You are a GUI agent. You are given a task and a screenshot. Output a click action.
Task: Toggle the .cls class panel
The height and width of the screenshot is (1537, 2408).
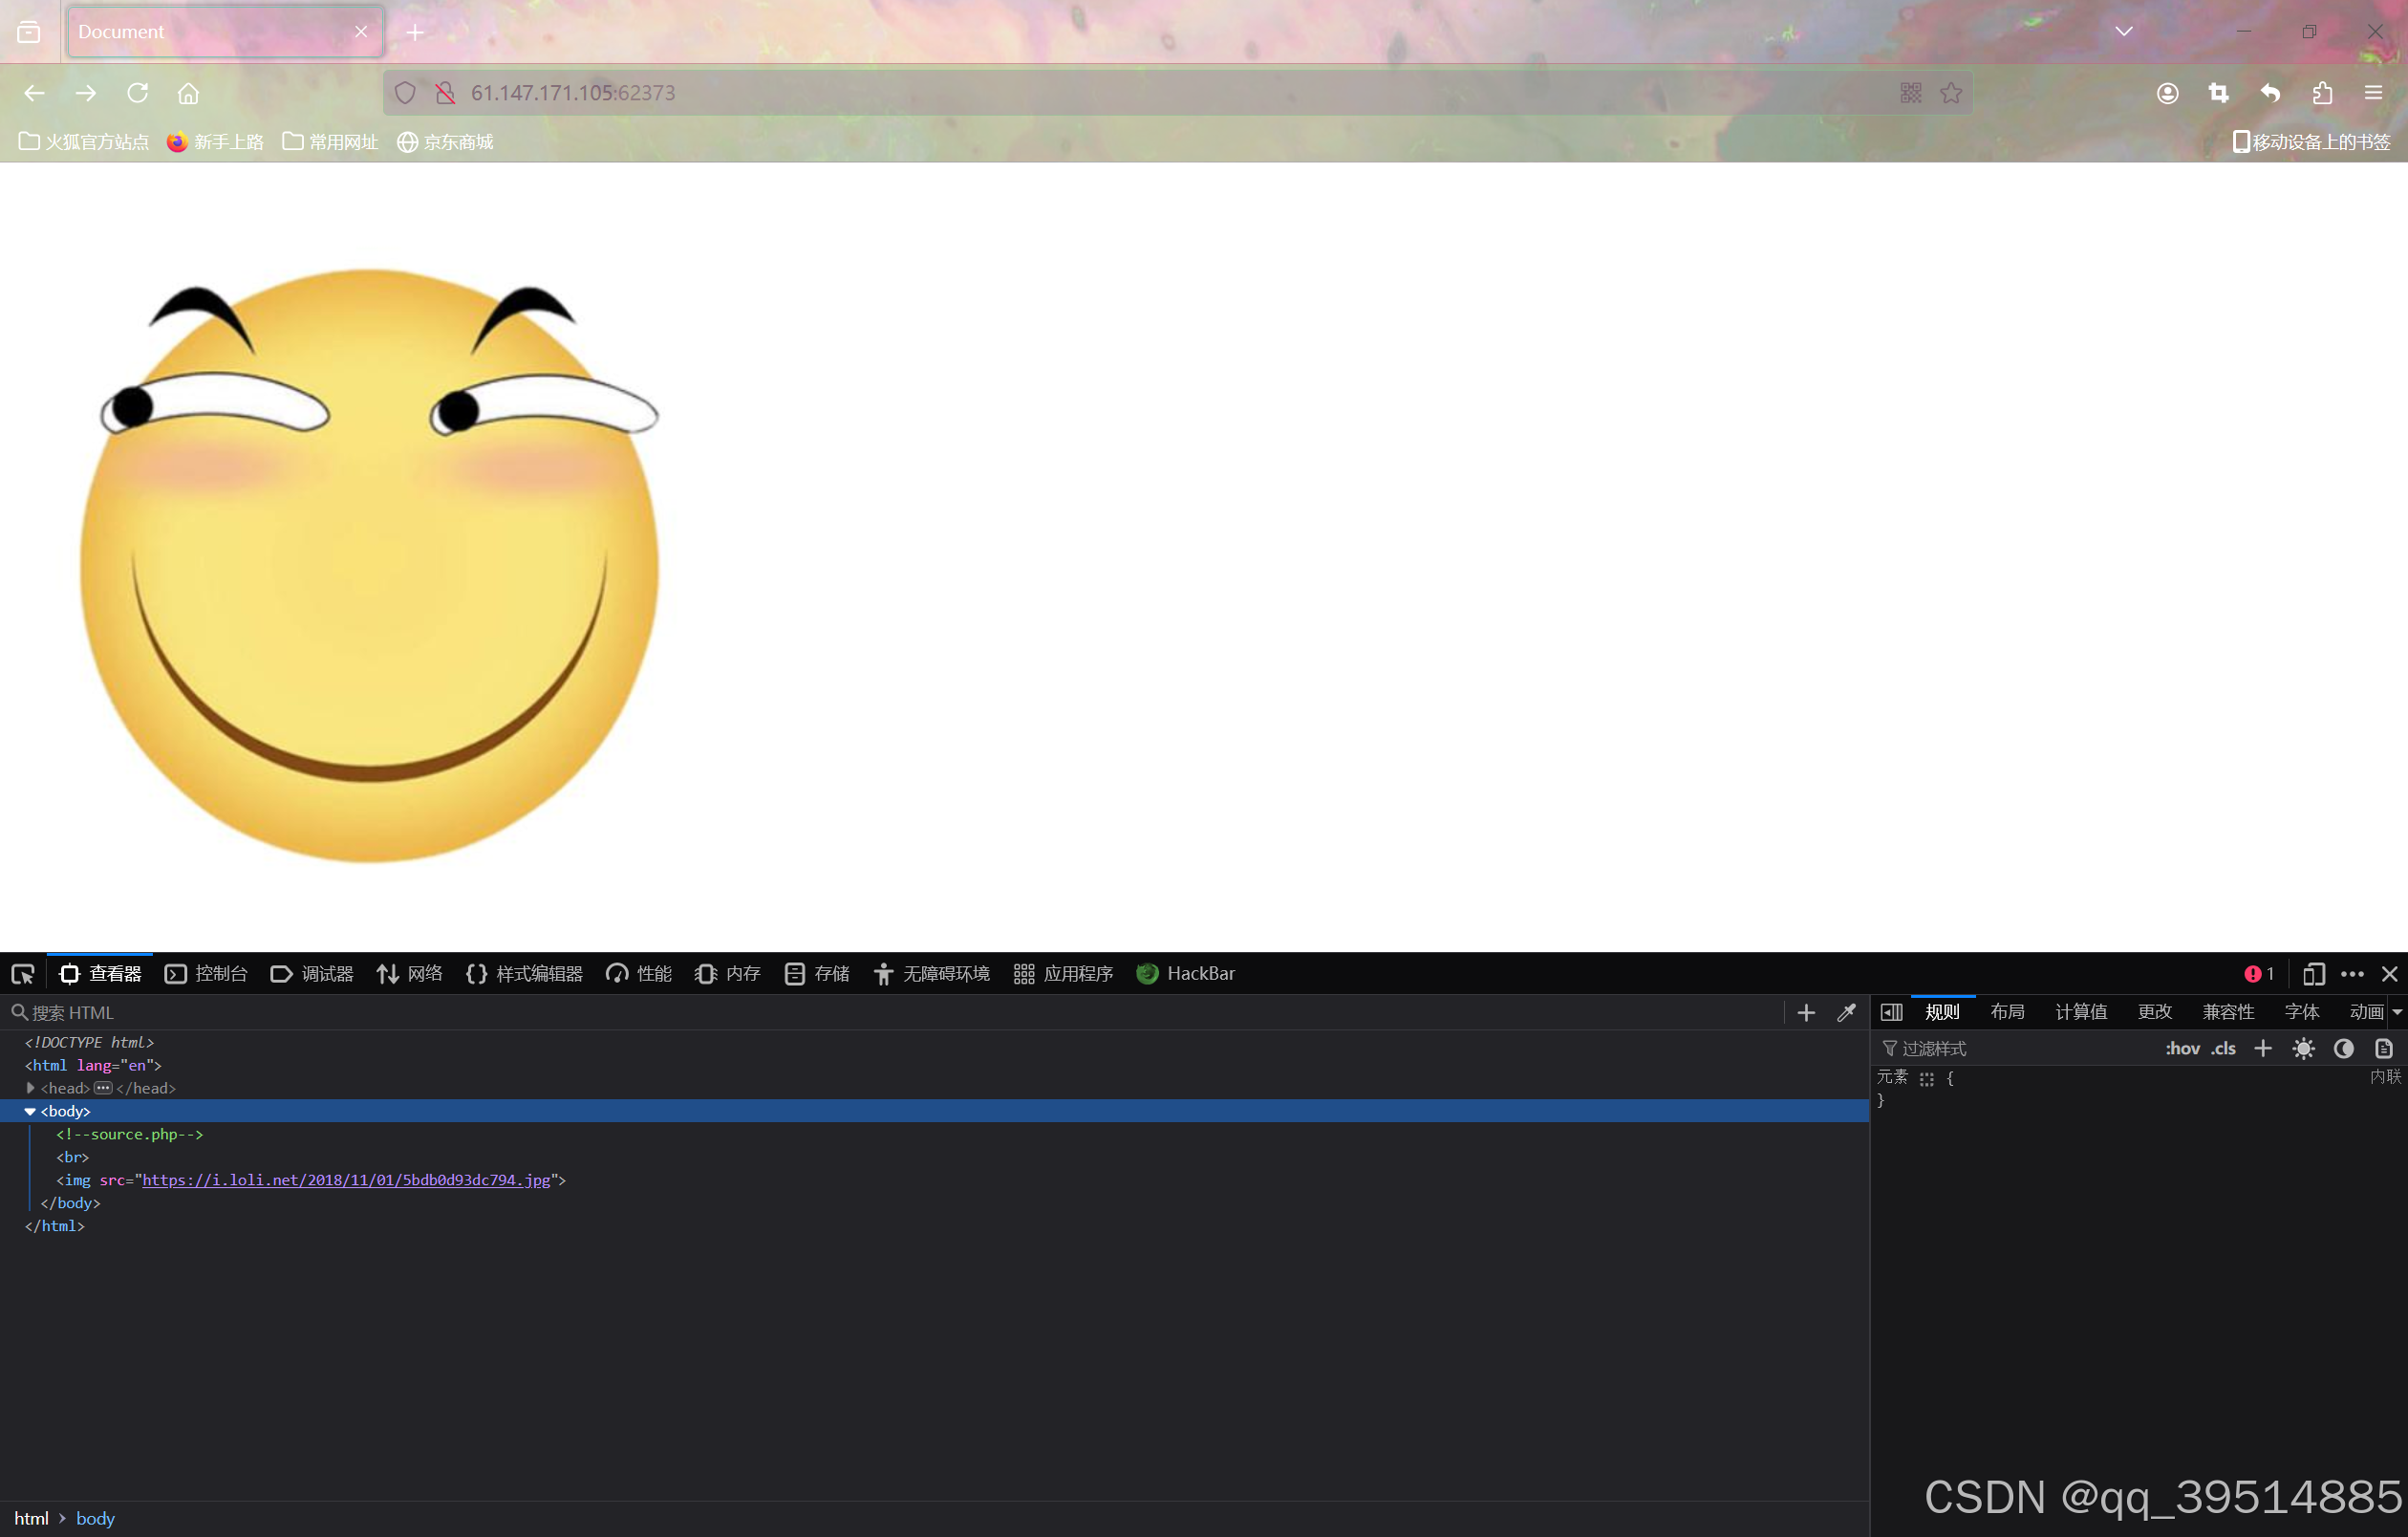2224,1048
